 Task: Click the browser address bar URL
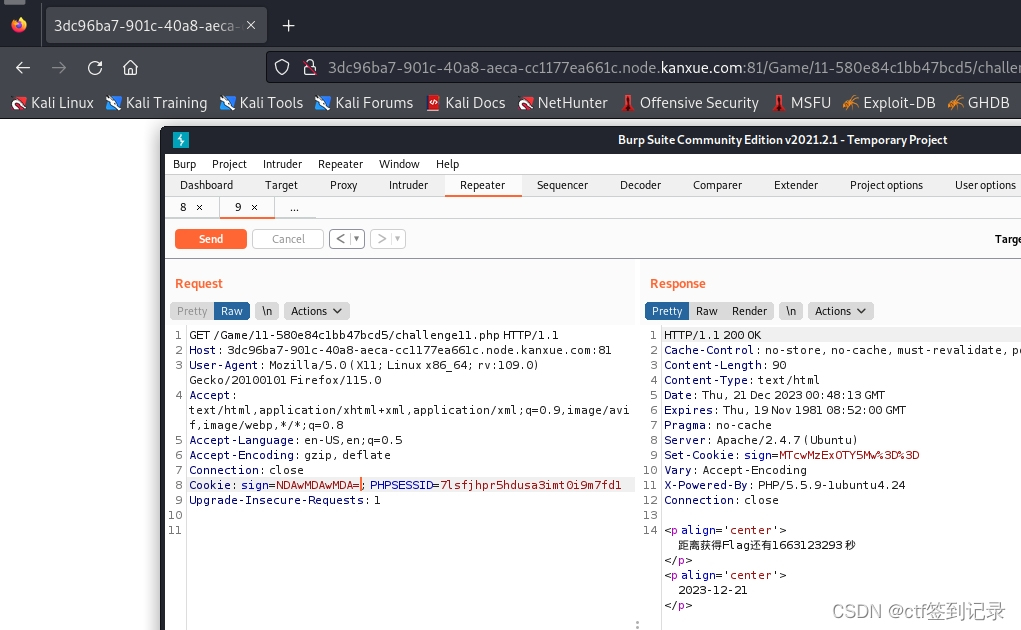[674, 68]
